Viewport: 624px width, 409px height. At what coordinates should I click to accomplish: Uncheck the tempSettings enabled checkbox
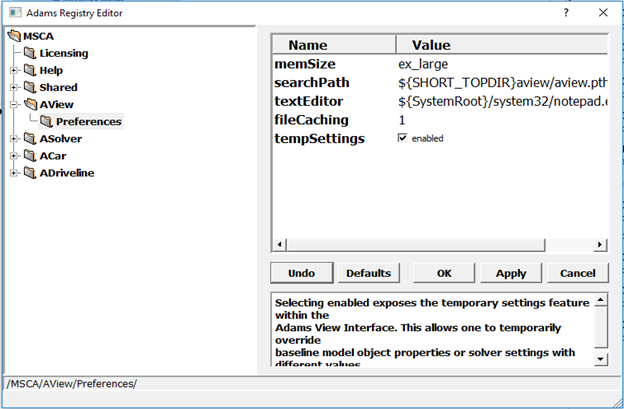click(402, 138)
